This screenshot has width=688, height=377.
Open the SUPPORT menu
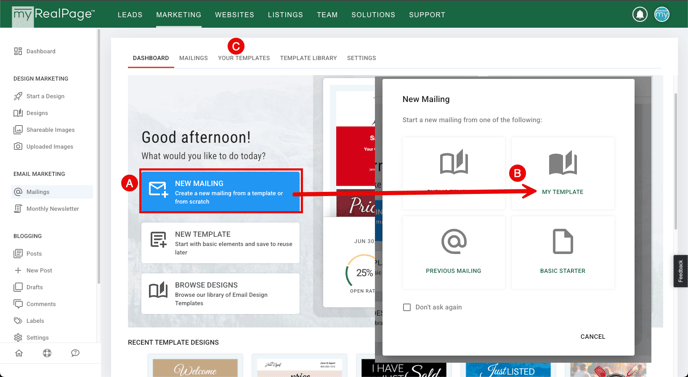pyautogui.click(x=427, y=14)
